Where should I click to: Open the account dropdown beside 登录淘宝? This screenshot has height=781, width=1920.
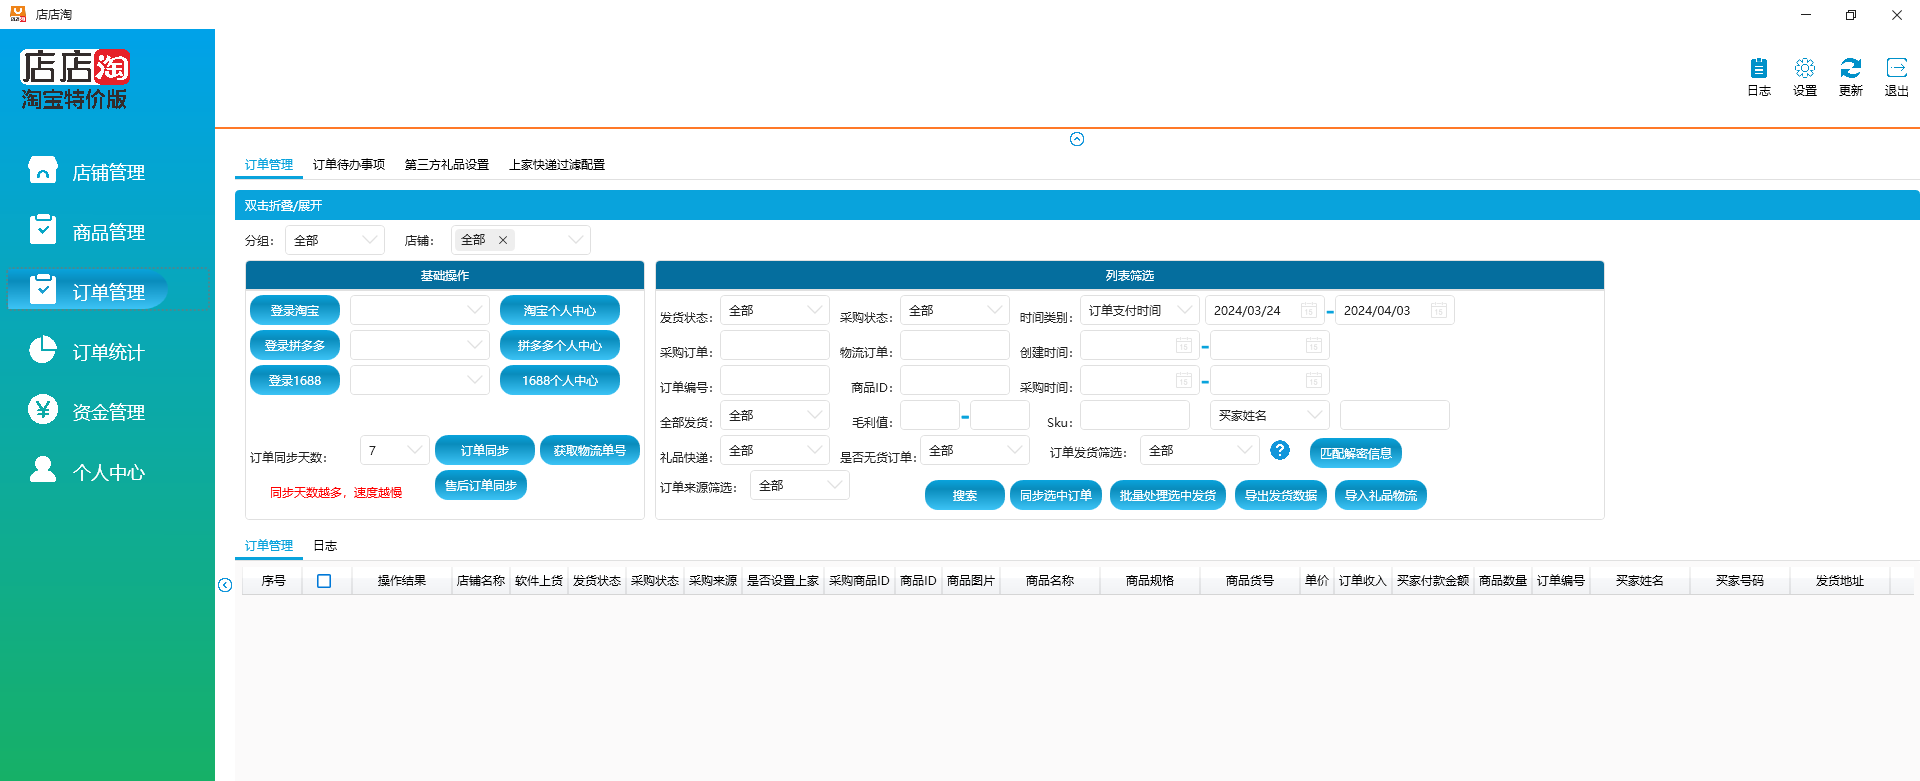(420, 310)
